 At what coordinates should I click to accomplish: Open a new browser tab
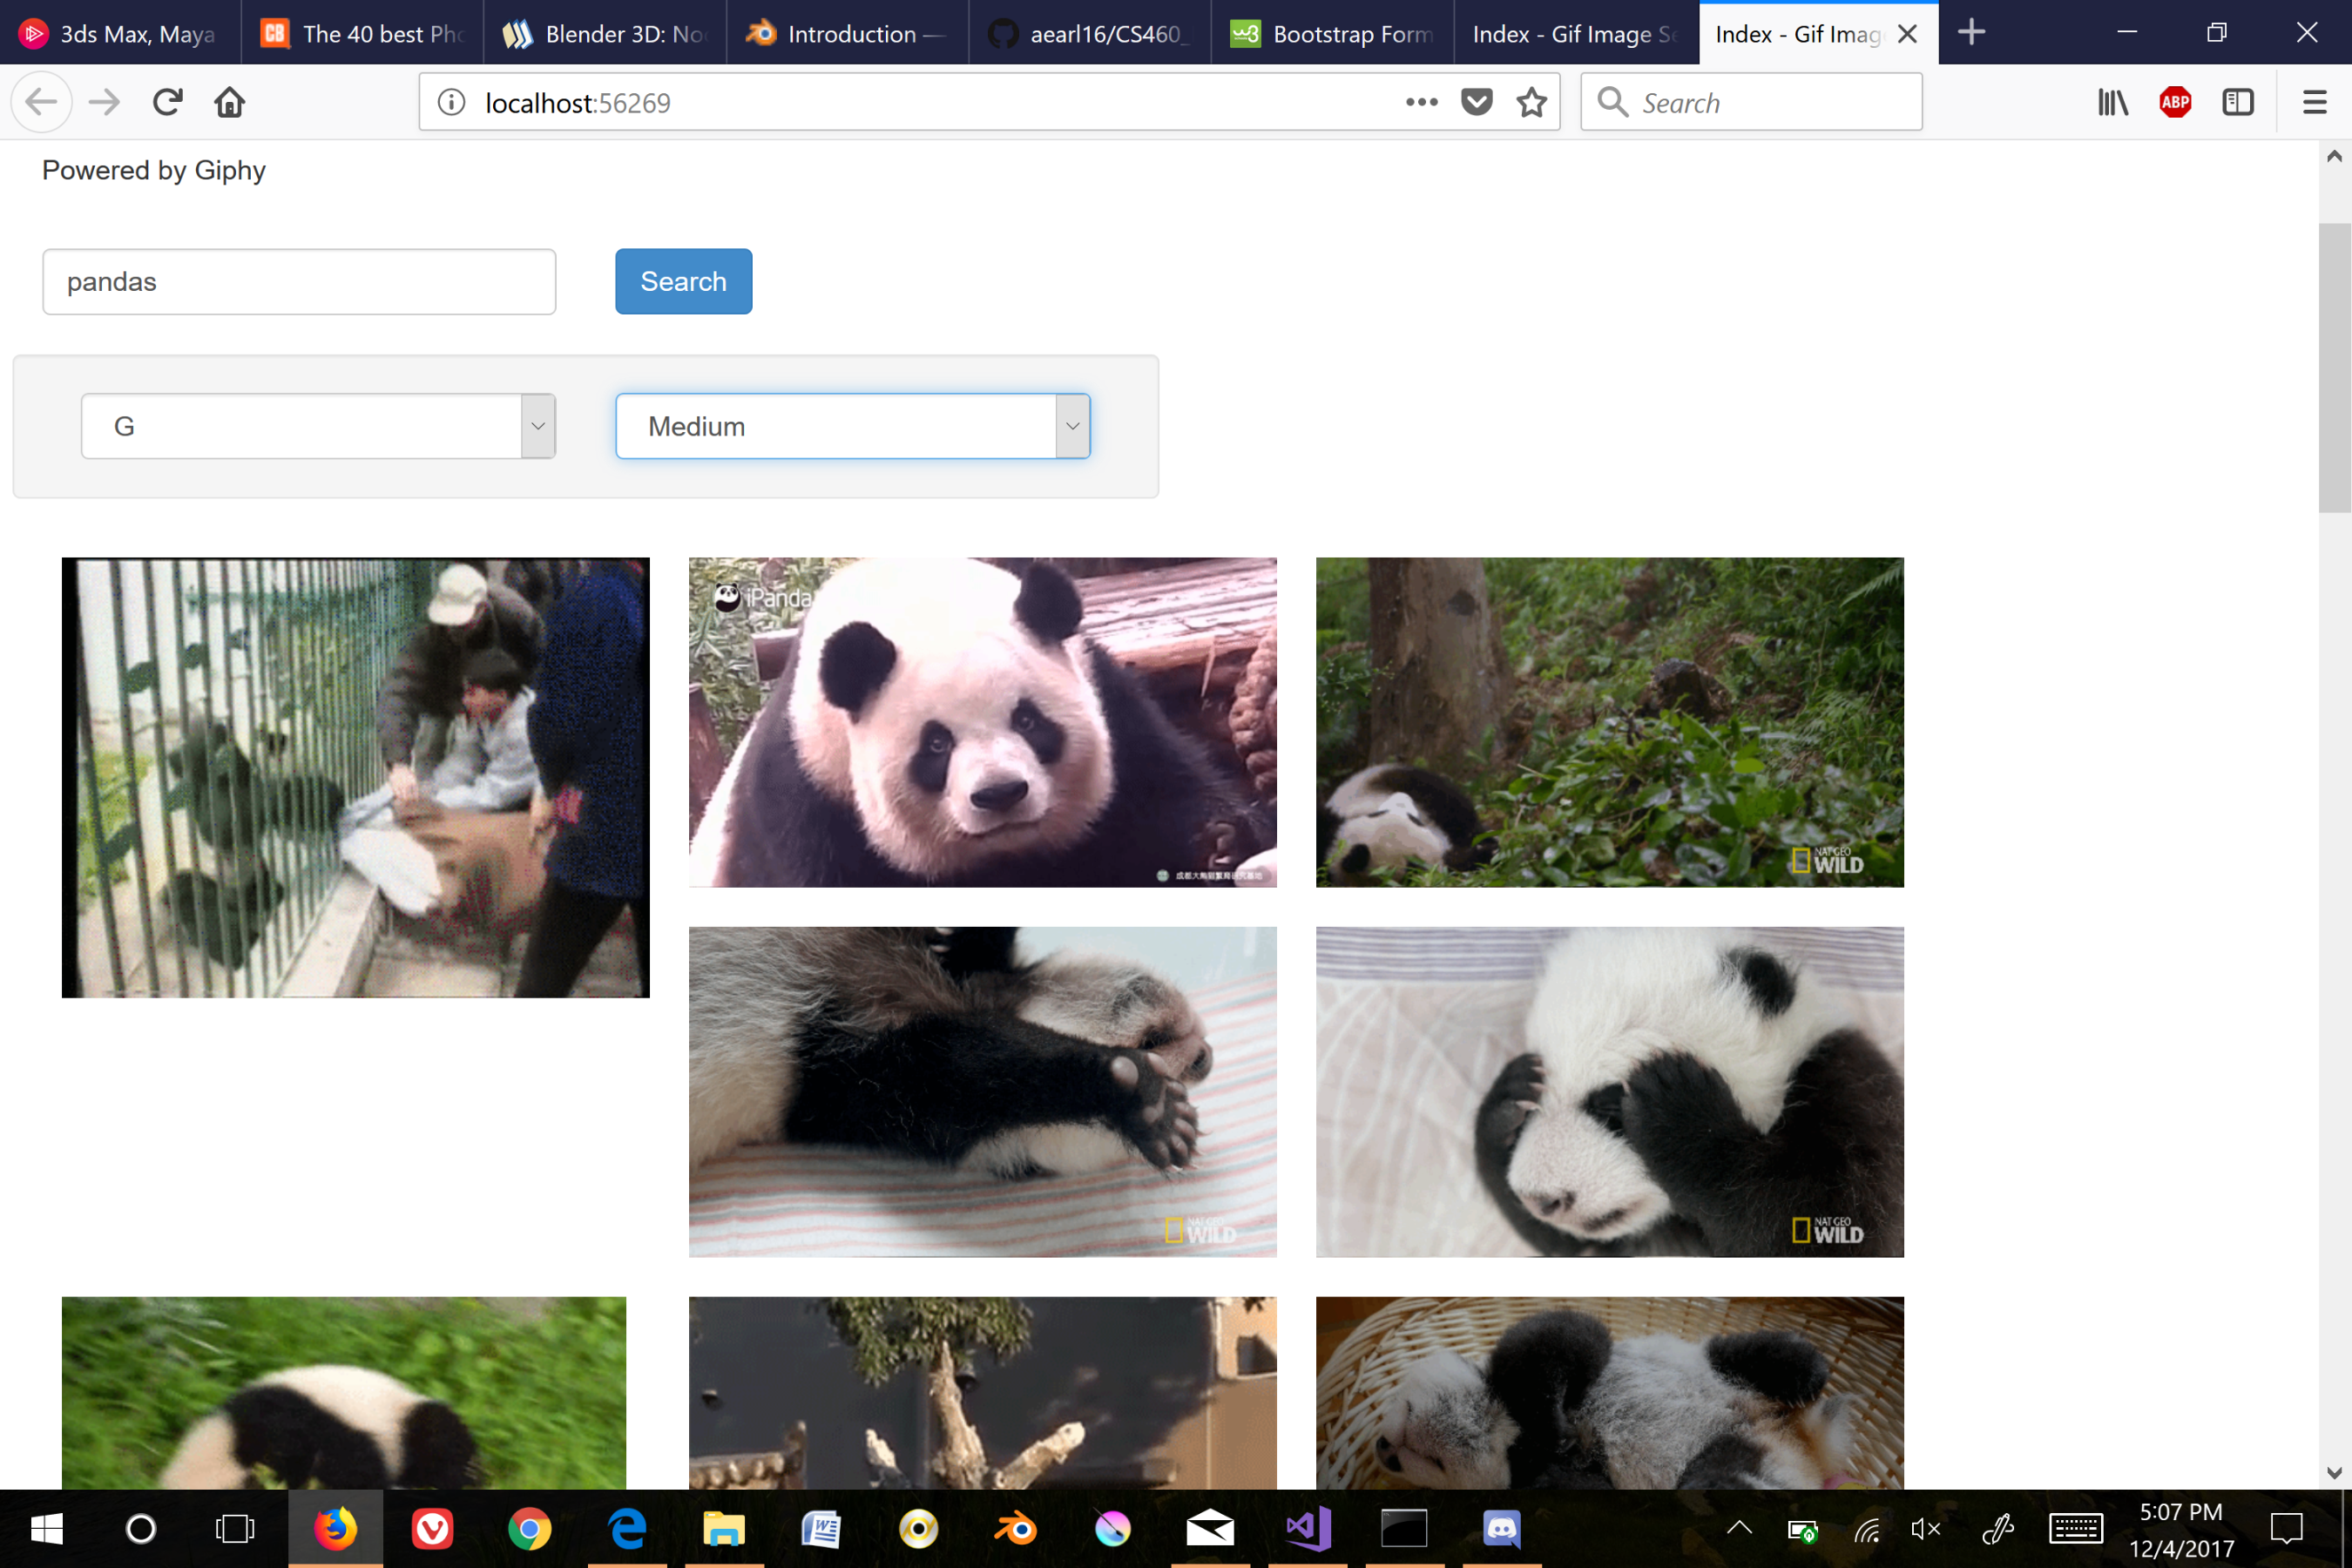pyautogui.click(x=1971, y=32)
